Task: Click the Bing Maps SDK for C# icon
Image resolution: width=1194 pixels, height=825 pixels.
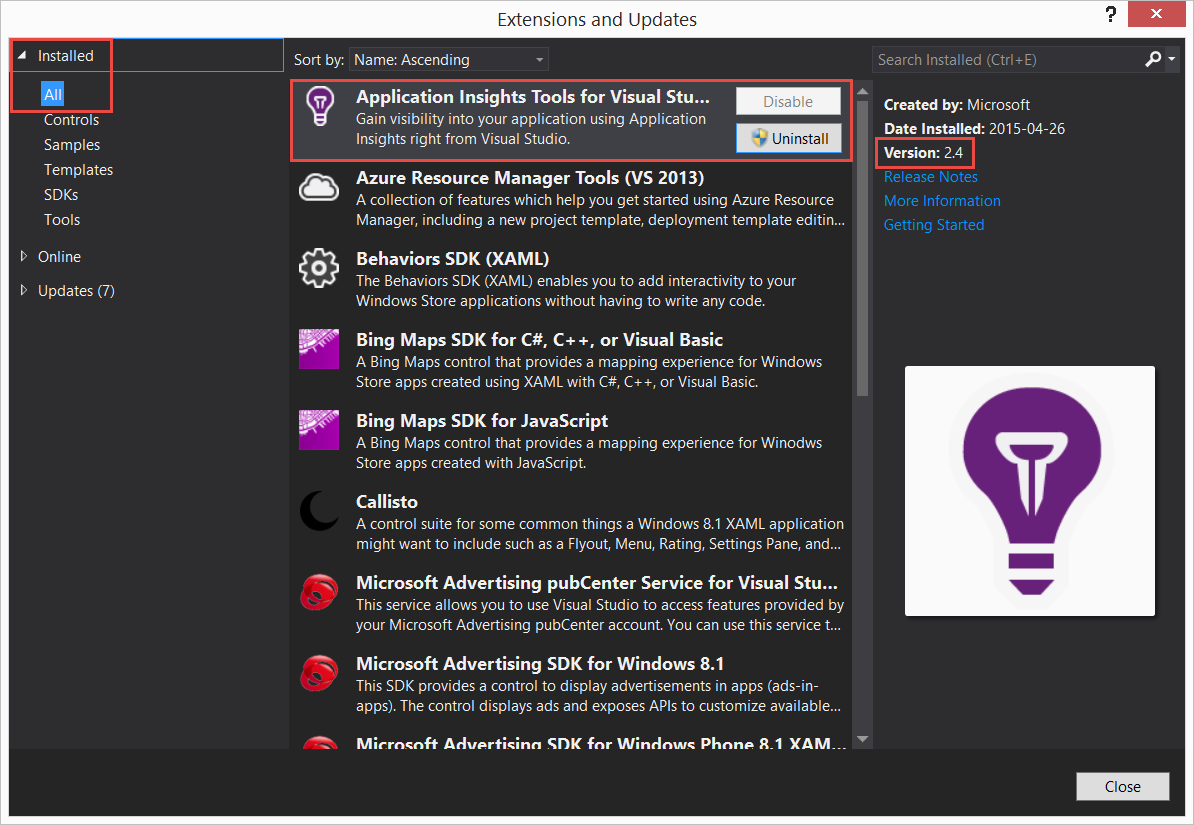Action: click(318, 349)
